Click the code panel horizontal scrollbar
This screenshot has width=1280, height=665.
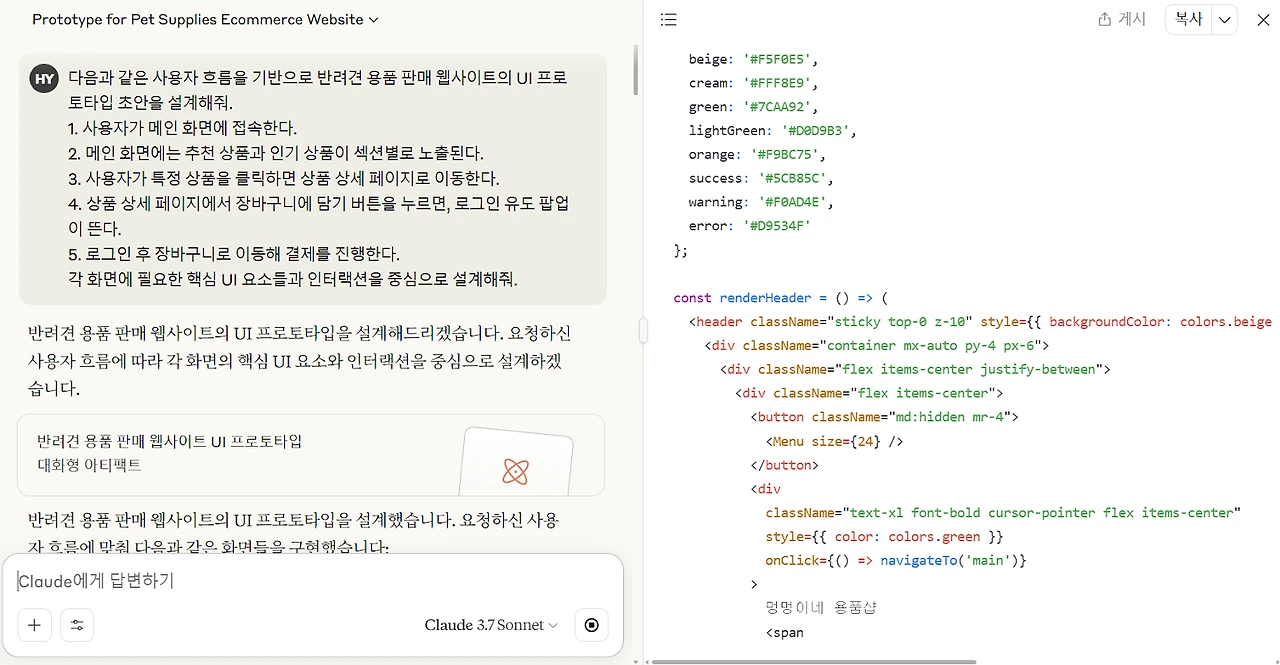(813, 661)
